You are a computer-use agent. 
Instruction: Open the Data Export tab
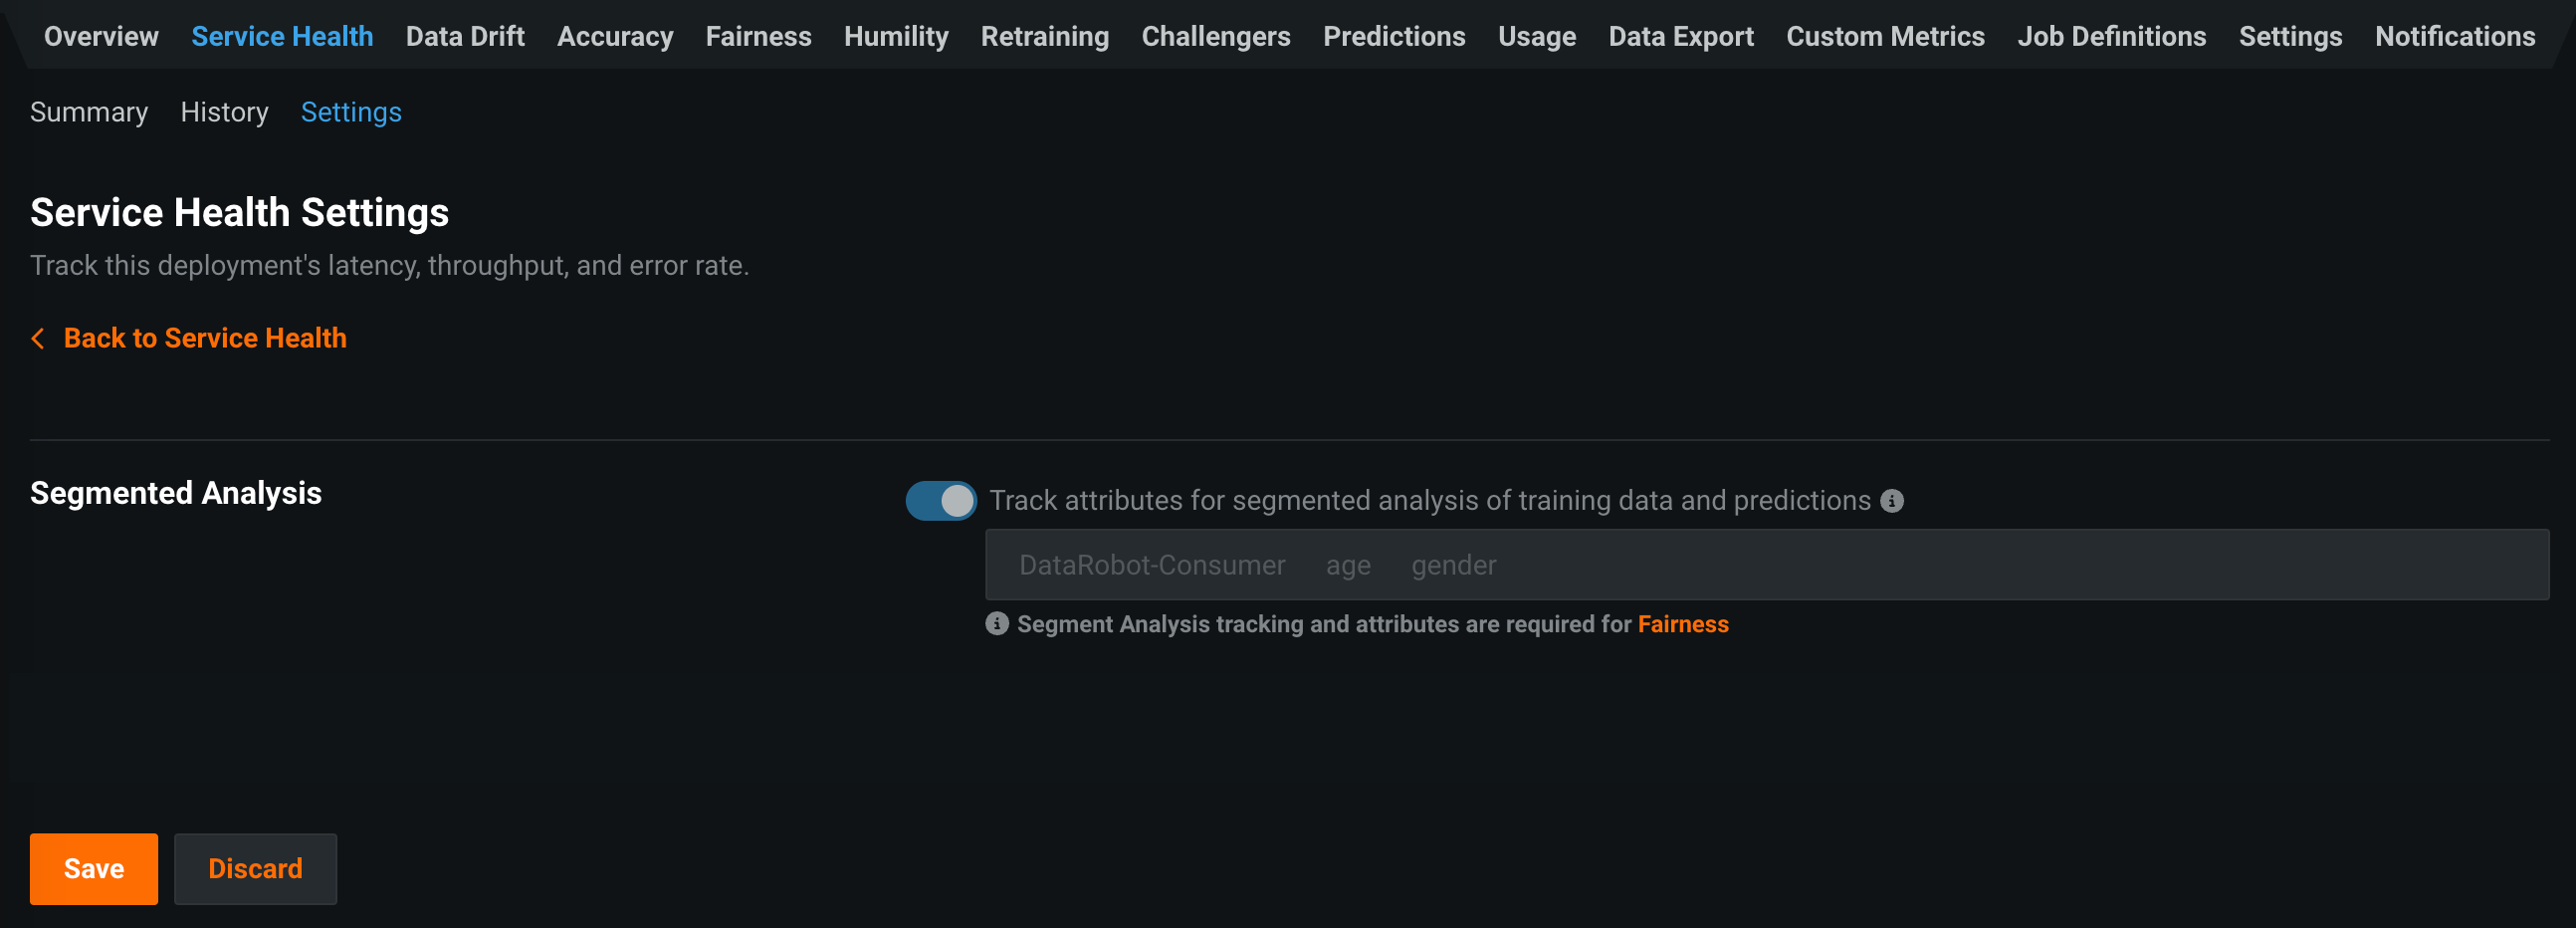[1680, 37]
